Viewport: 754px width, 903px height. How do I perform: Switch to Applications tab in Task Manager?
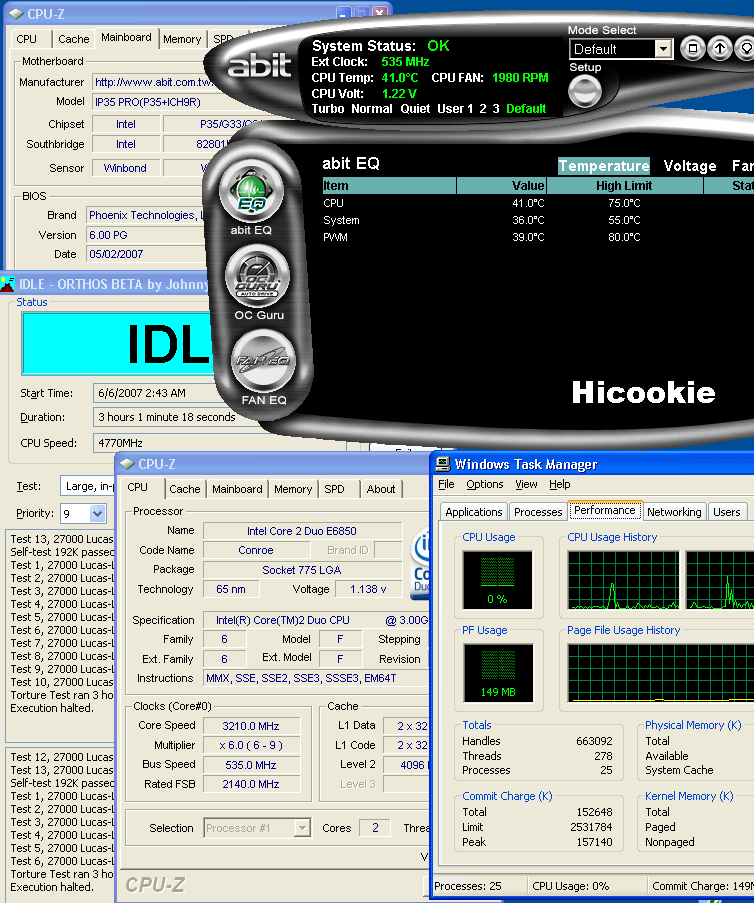coord(473,512)
